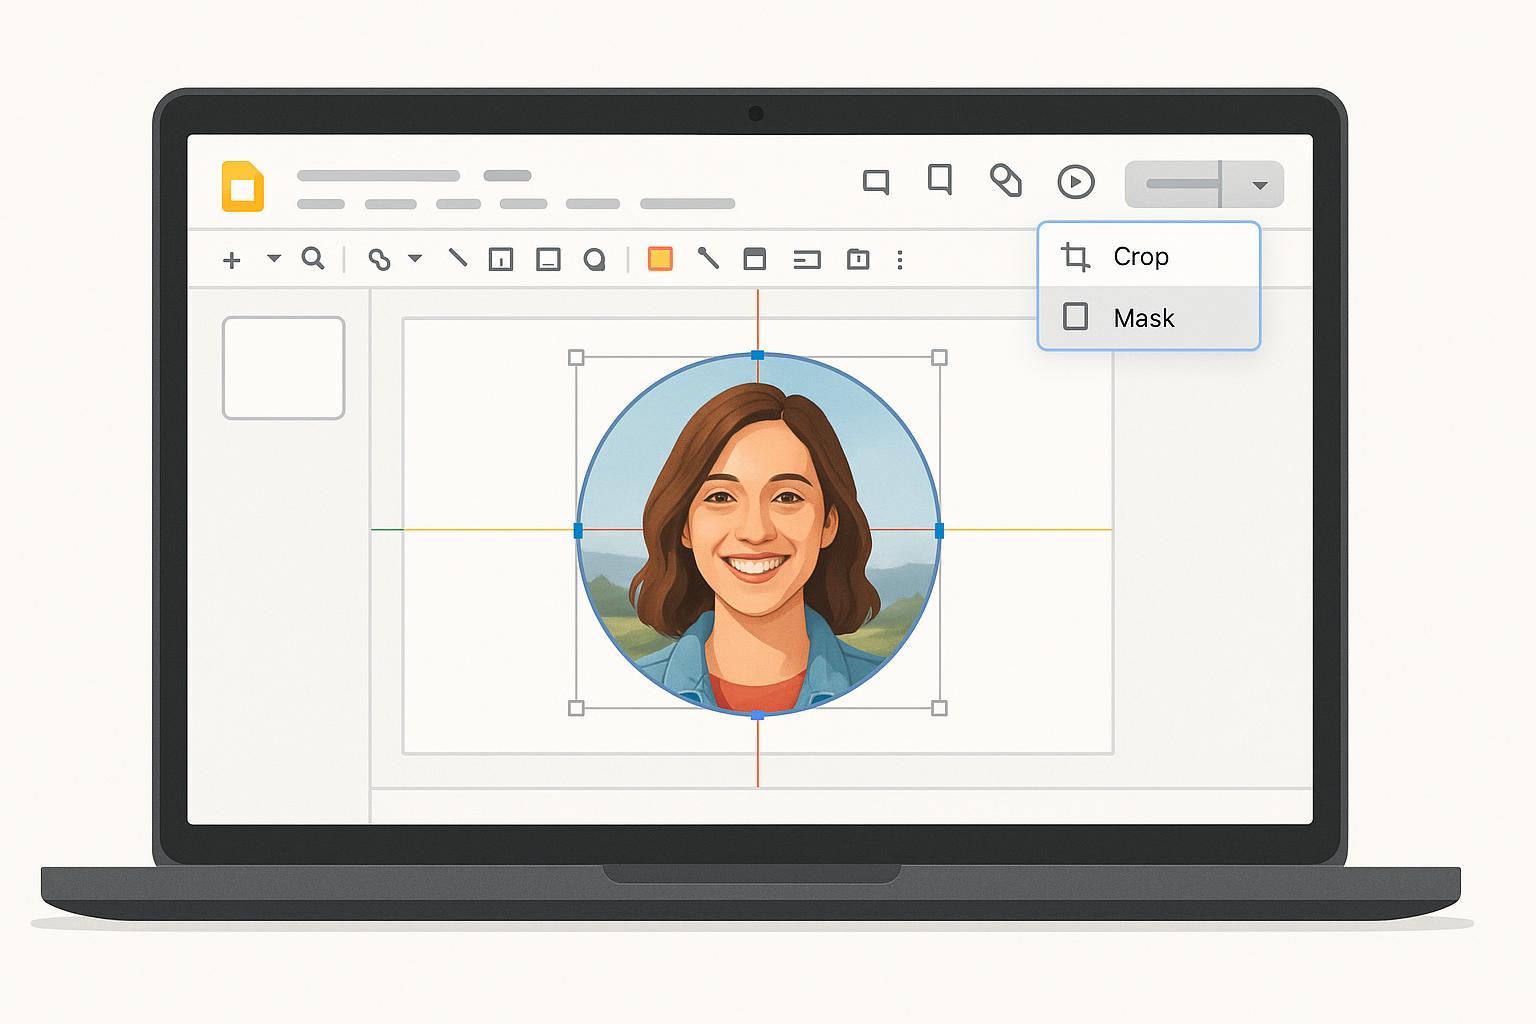Click the dropdown caret on the gray button
This screenshot has width=1536, height=1024.
point(1259,185)
